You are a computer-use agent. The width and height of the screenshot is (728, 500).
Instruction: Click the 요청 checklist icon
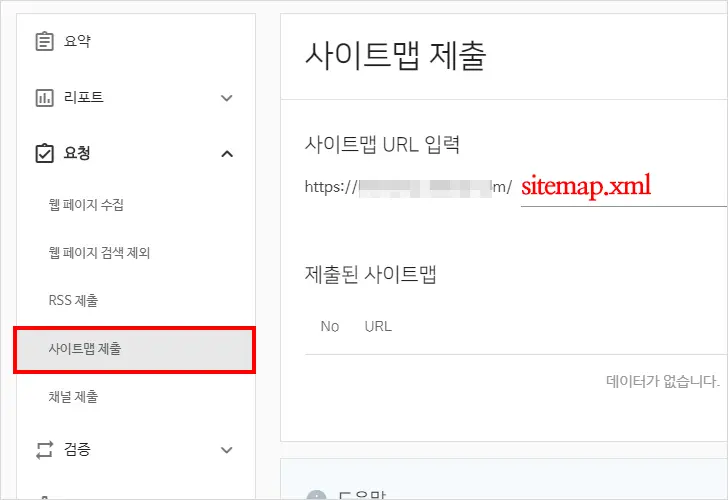coord(45,153)
